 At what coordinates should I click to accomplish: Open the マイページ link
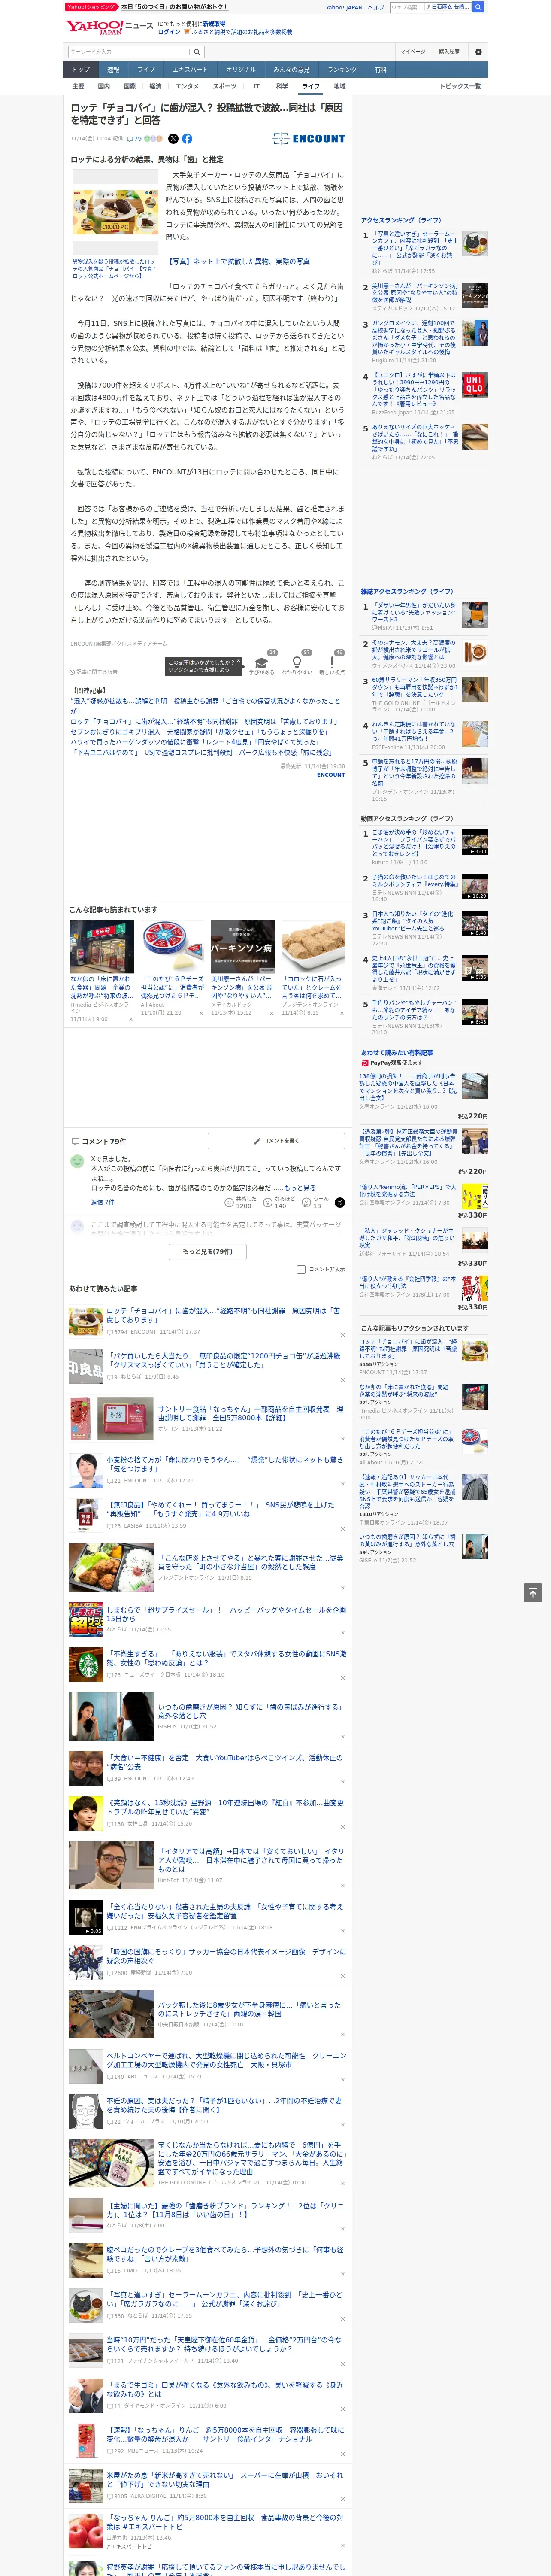pos(412,52)
